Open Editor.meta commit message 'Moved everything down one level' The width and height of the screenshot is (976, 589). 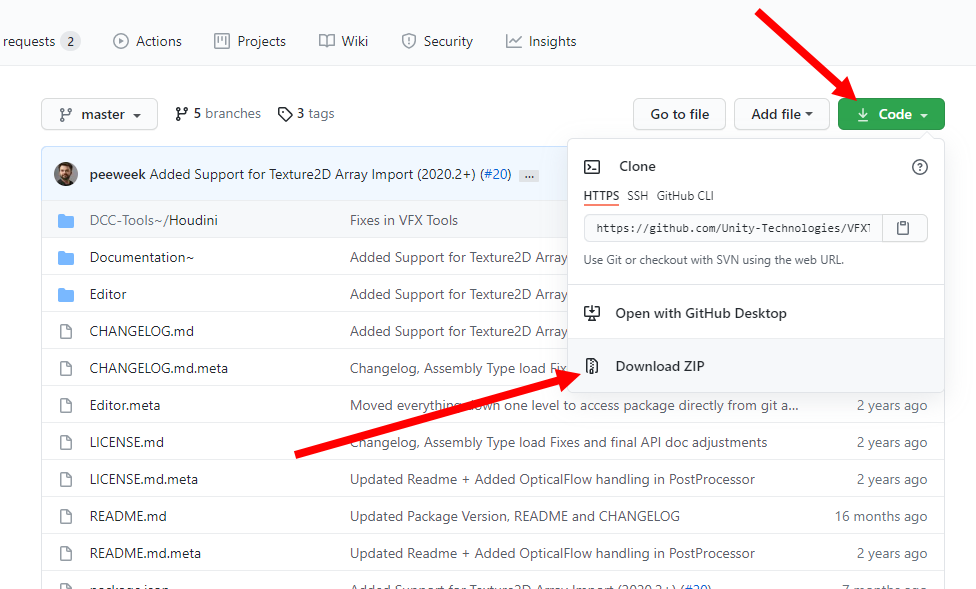point(574,405)
